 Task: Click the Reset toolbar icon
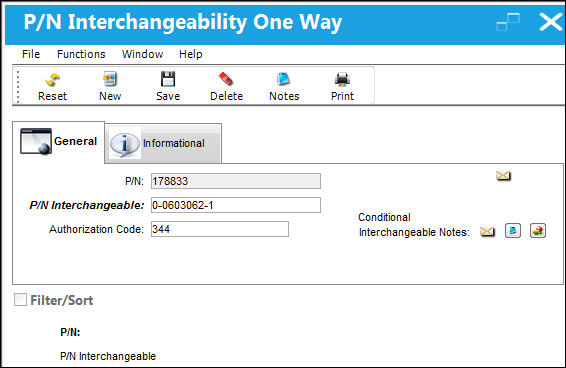point(52,87)
